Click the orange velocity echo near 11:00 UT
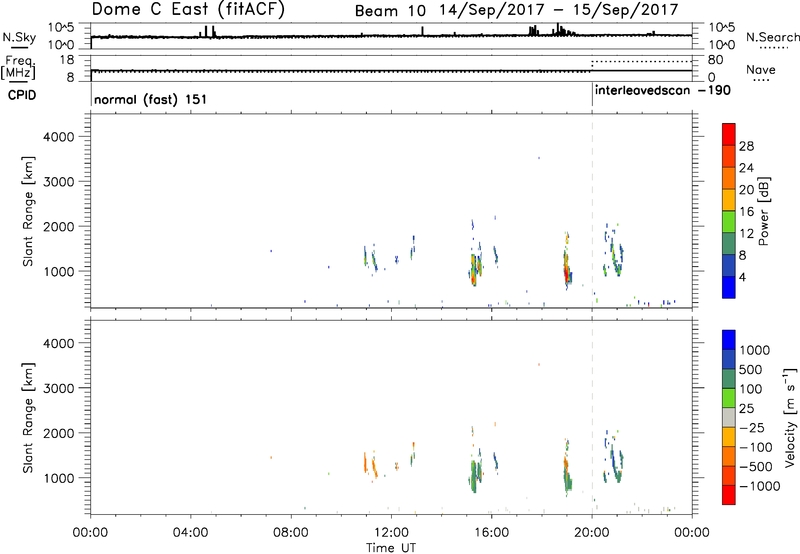Viewport: 800px width, 554px height. pos(365,464)
